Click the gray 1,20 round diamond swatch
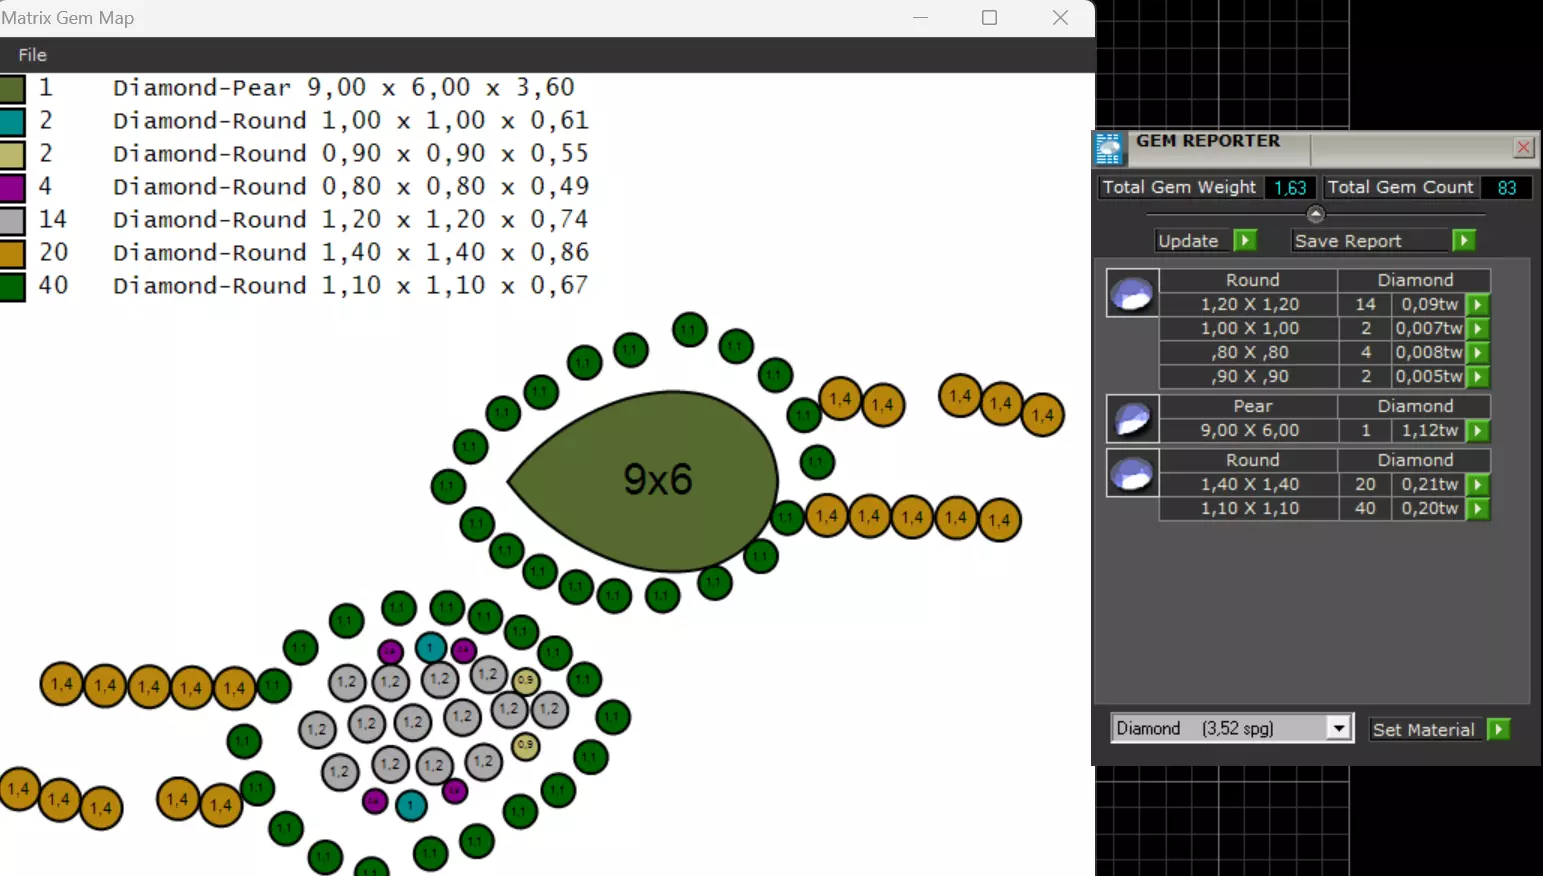The height and width of the screenshot is (876, 1543). click(12, 221)
